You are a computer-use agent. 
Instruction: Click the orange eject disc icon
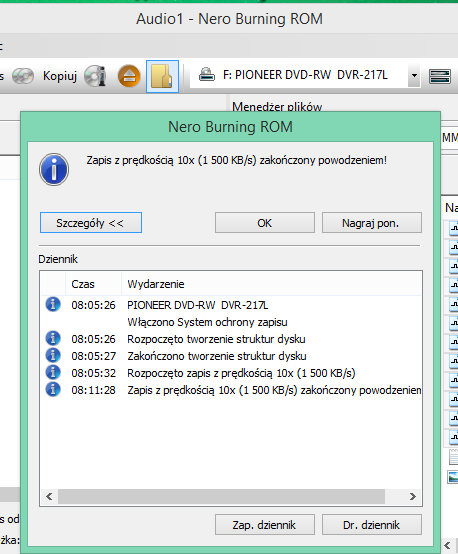tap(129, 76)
